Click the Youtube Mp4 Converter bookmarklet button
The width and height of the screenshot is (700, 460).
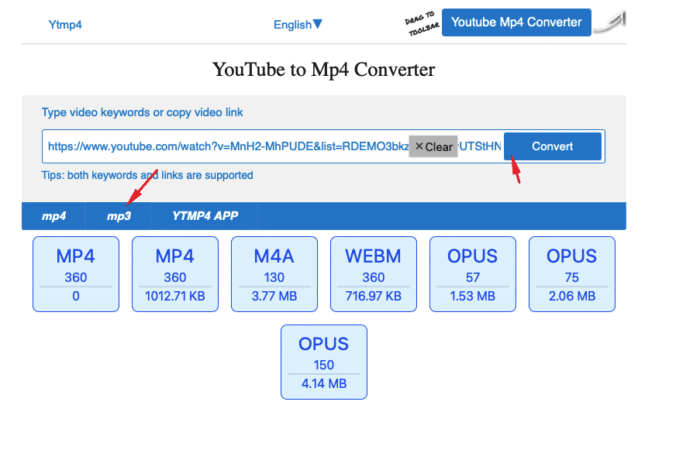point(517,22)
